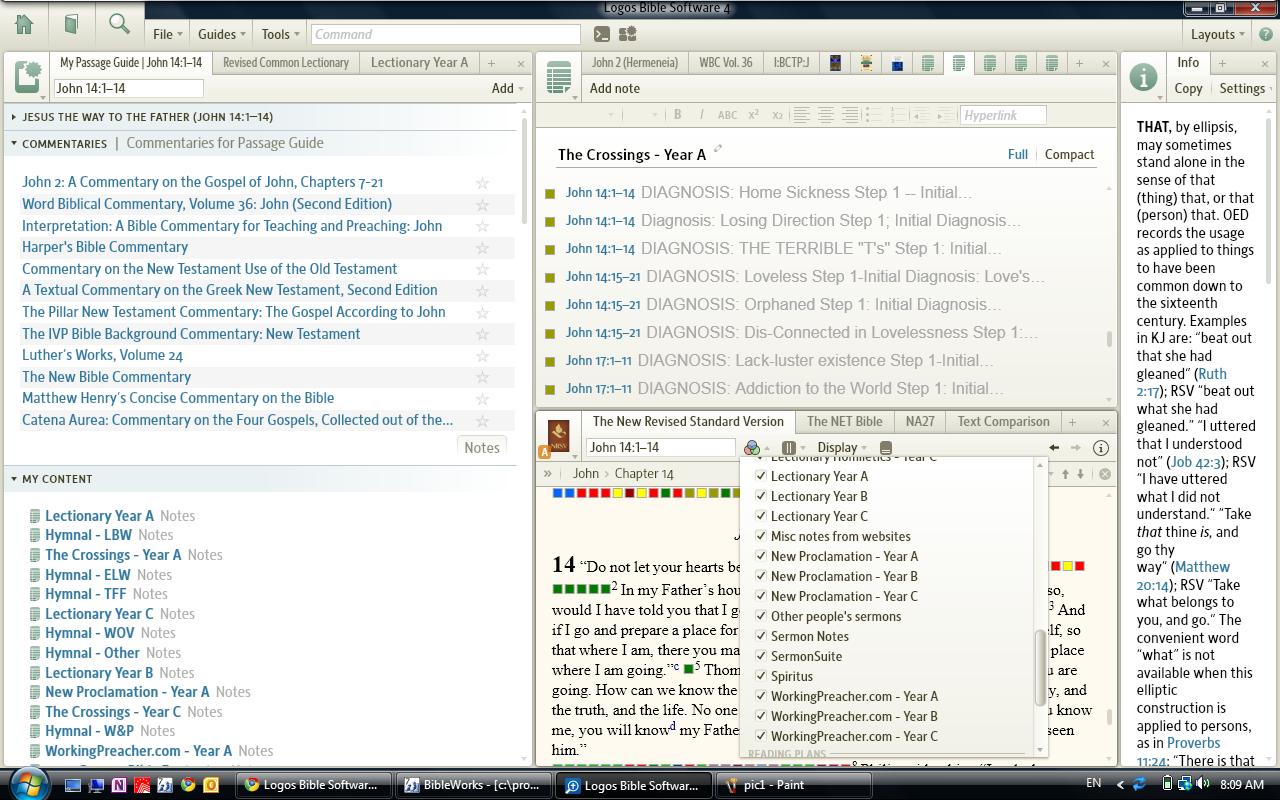Click the Command input box
Screen dimensions: 1280x800
pos(445,34)
